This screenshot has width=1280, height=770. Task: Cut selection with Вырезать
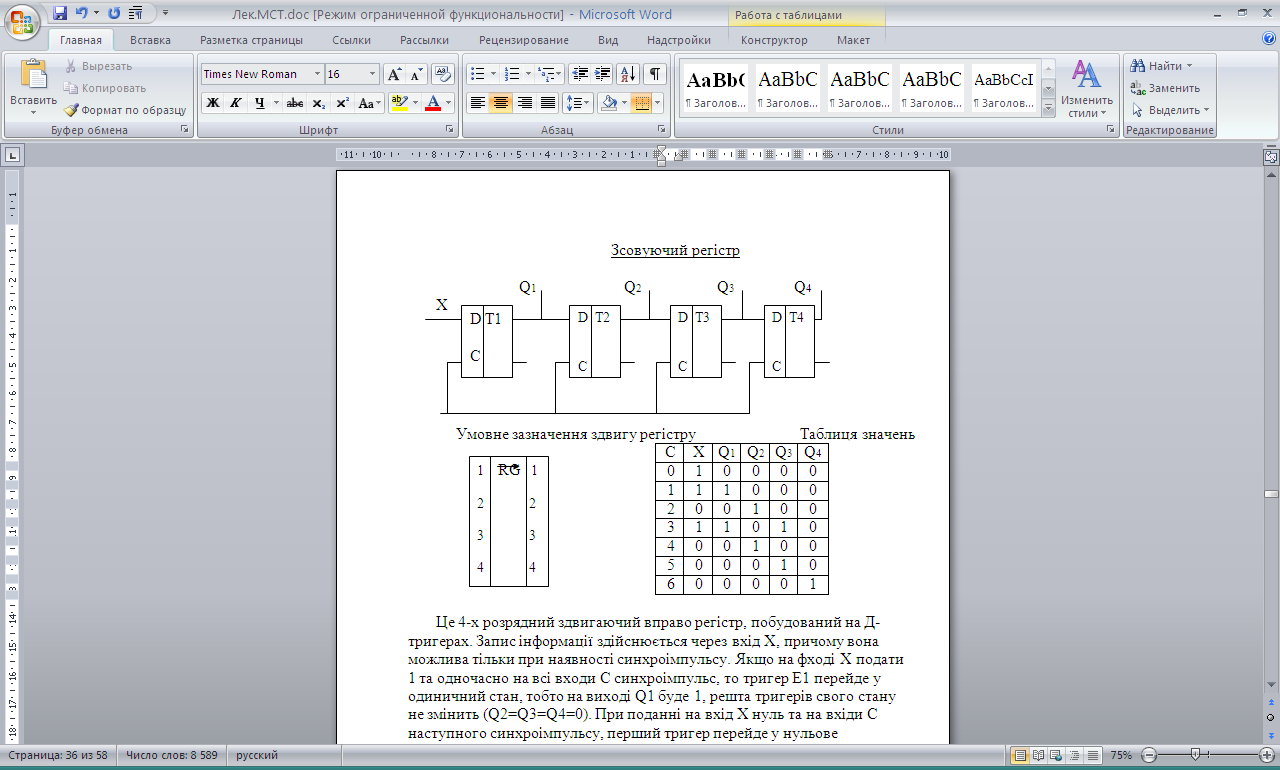pyautogui.click(x=98, y=66)
